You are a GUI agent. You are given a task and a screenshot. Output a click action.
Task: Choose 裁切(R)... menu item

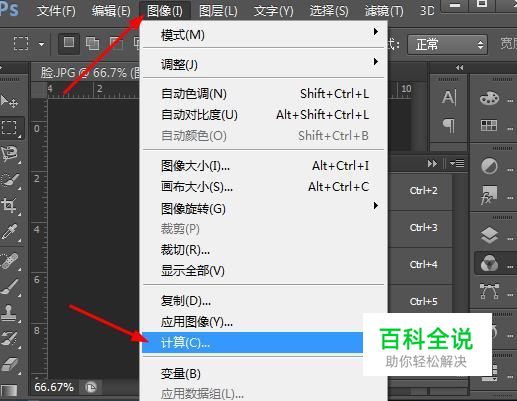pos(264,250)
